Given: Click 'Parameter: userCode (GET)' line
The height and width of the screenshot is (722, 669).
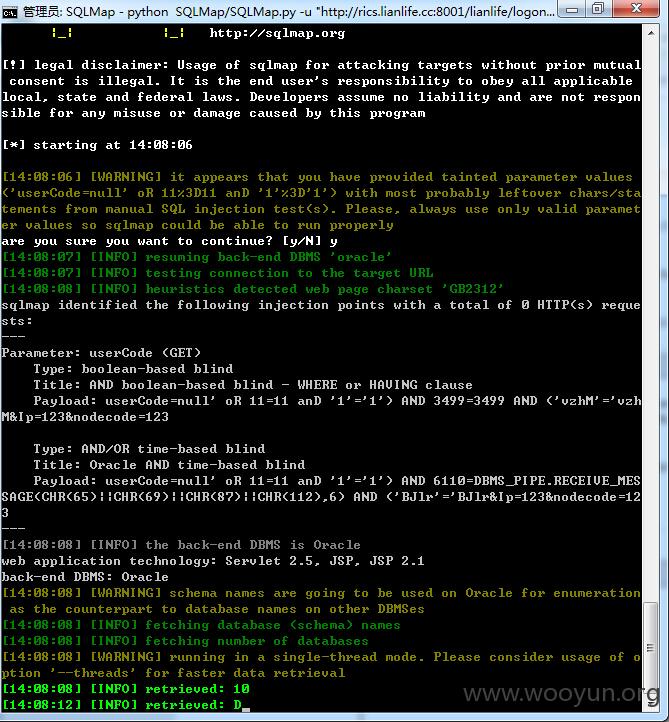Looking at the screenshot, I should (101, 353).
